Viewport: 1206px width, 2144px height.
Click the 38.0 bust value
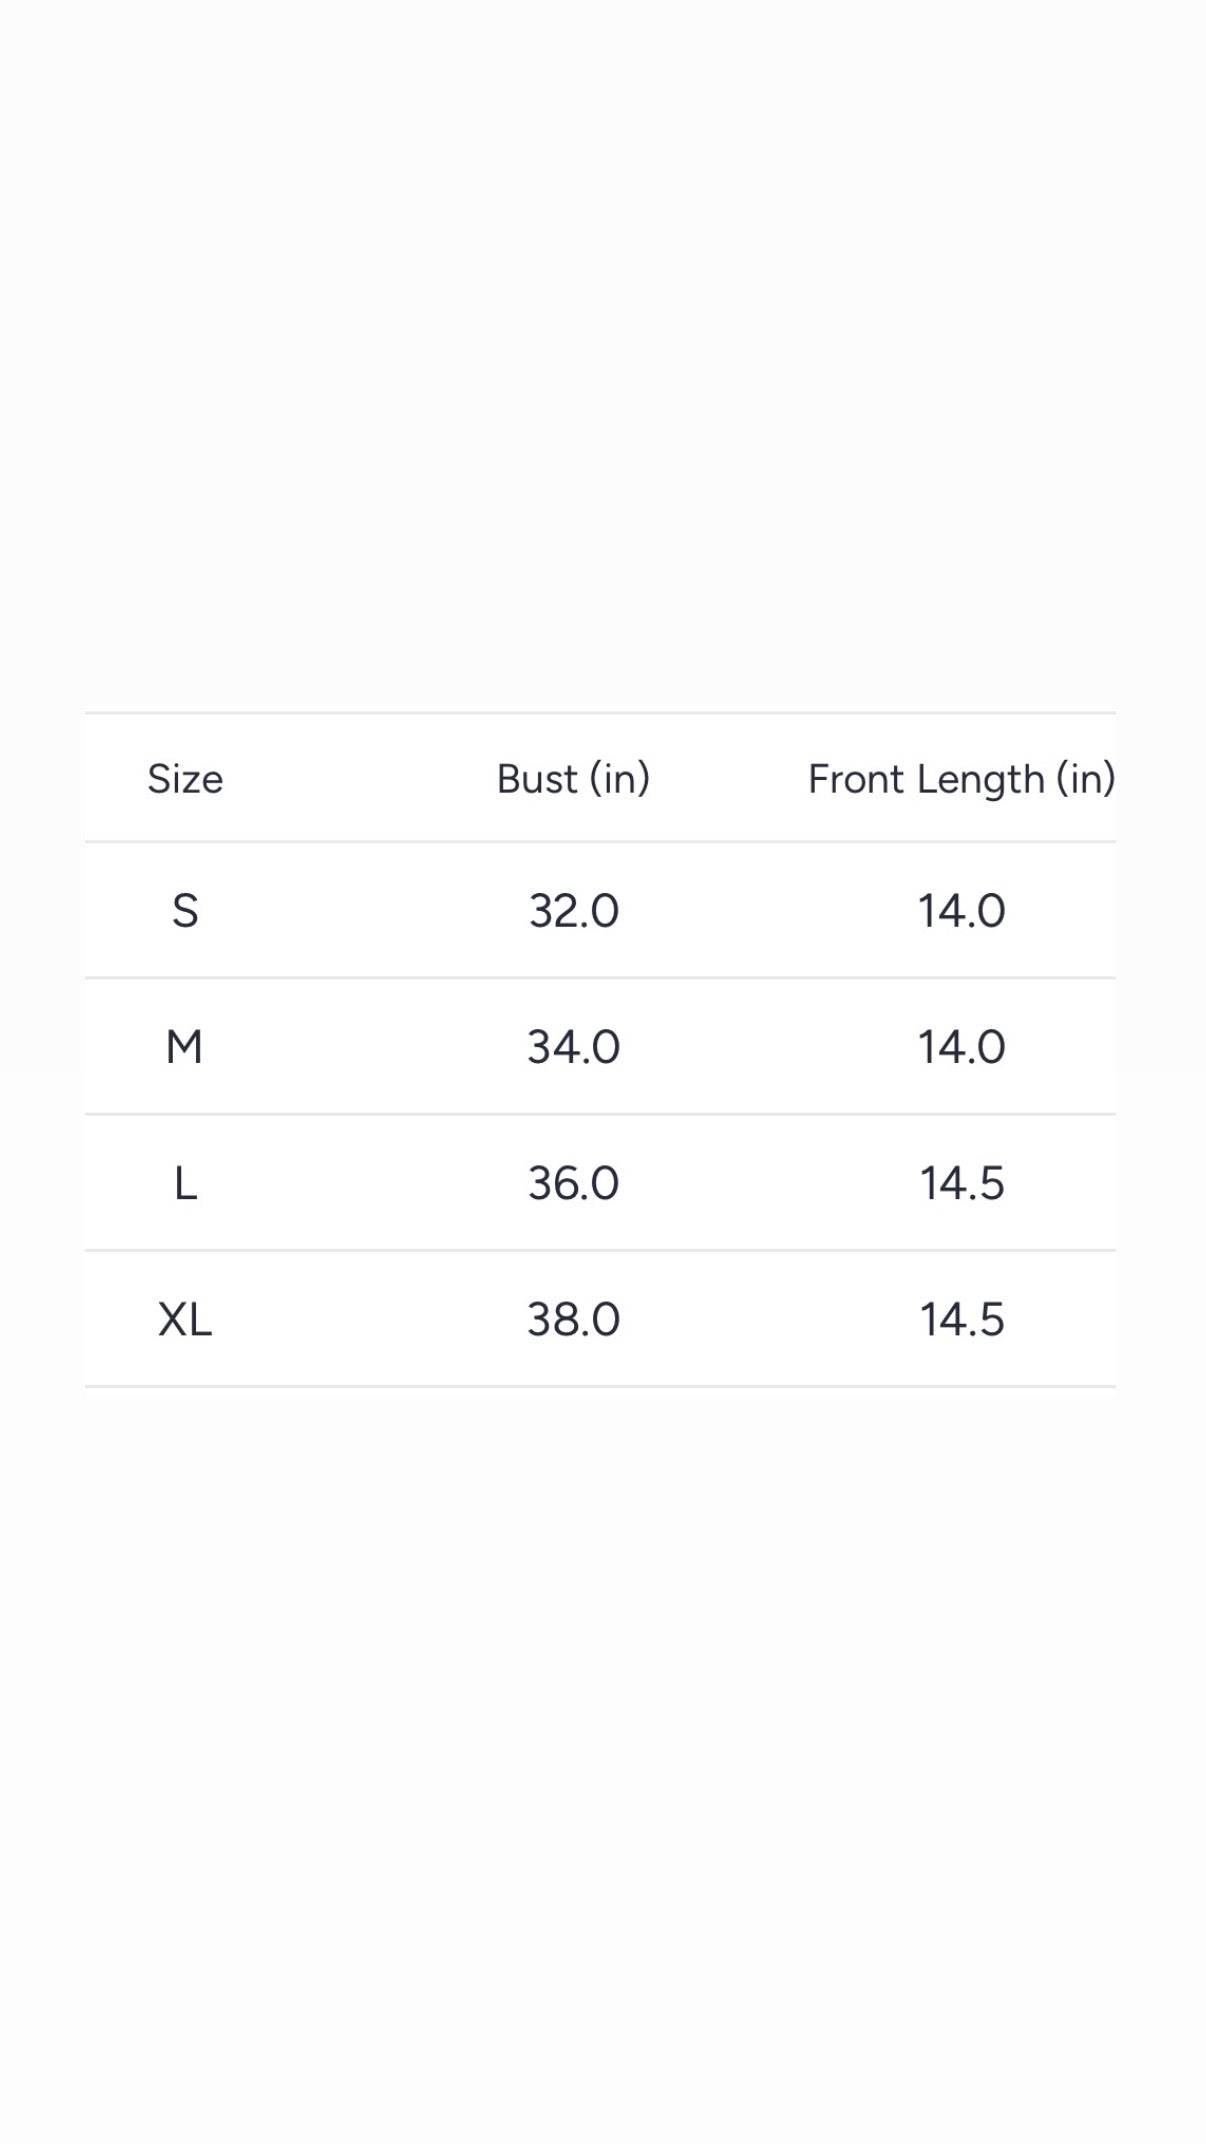(573, 1319)
